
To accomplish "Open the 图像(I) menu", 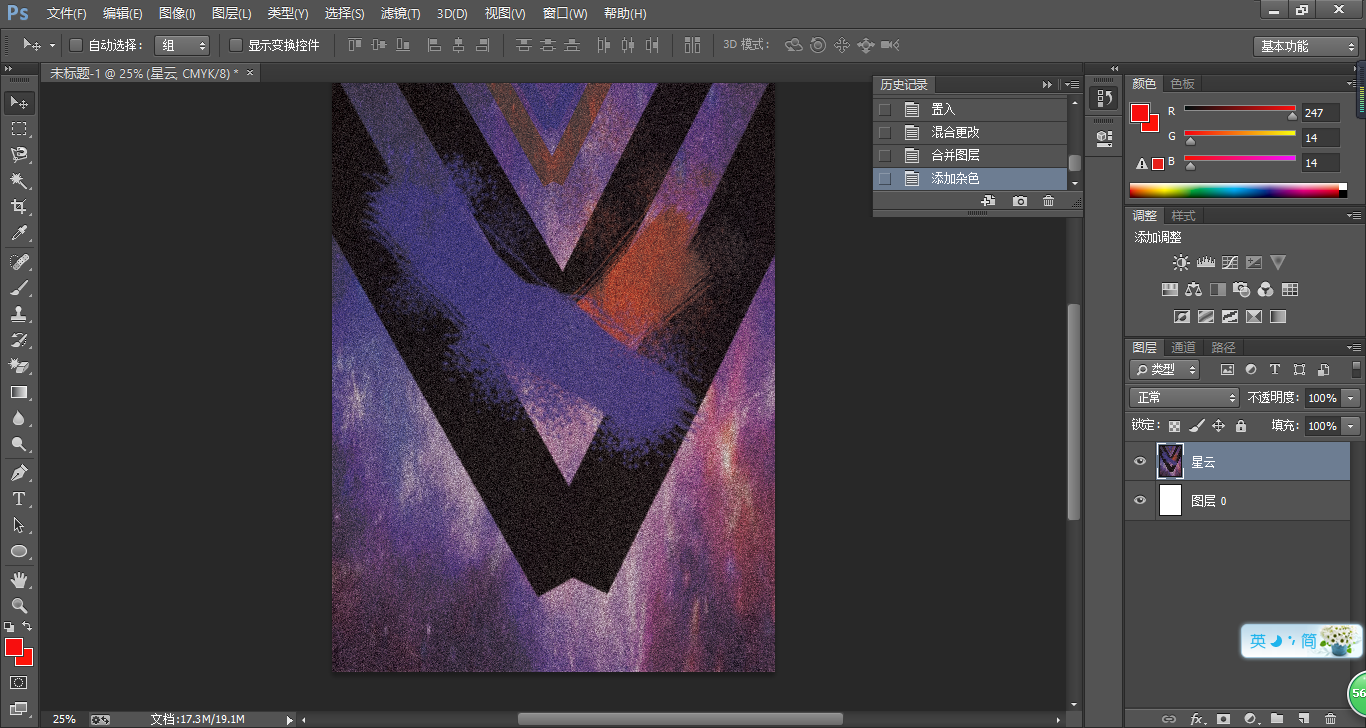I will coord(178,14).
